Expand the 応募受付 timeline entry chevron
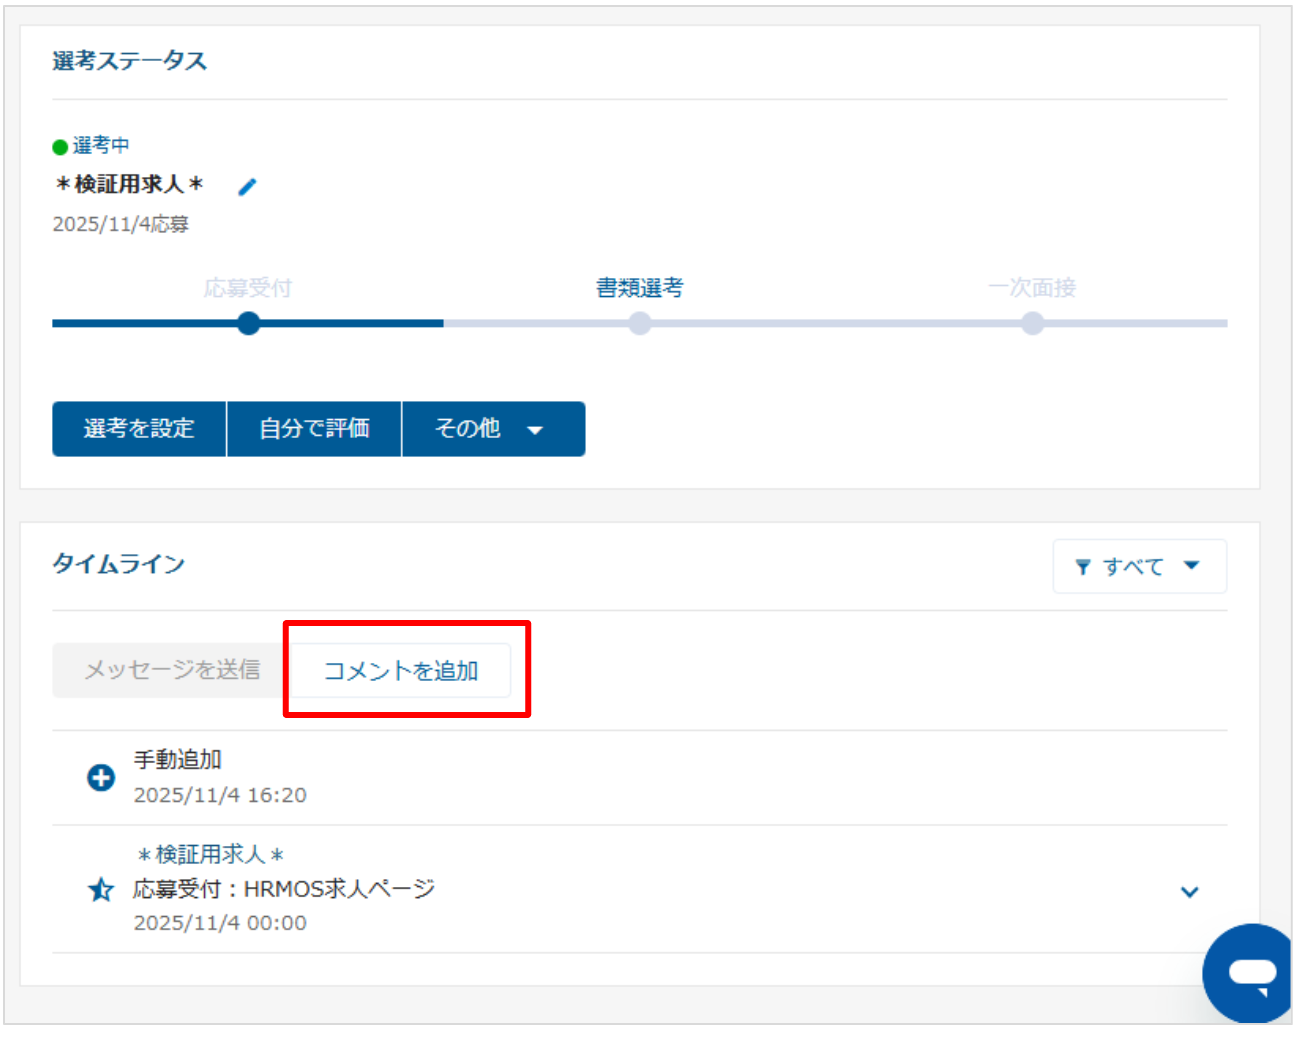Image resolution: width=1303 pixels, height=1038 pixels. [x=1189, y=891]
